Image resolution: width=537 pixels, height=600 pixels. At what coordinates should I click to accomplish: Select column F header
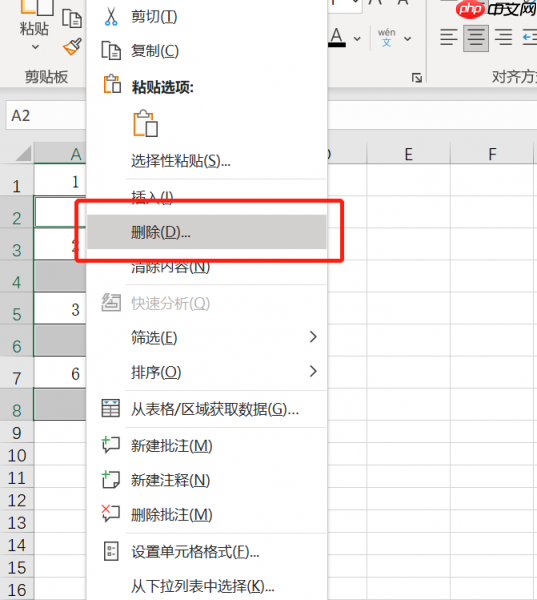pos(492,154)
